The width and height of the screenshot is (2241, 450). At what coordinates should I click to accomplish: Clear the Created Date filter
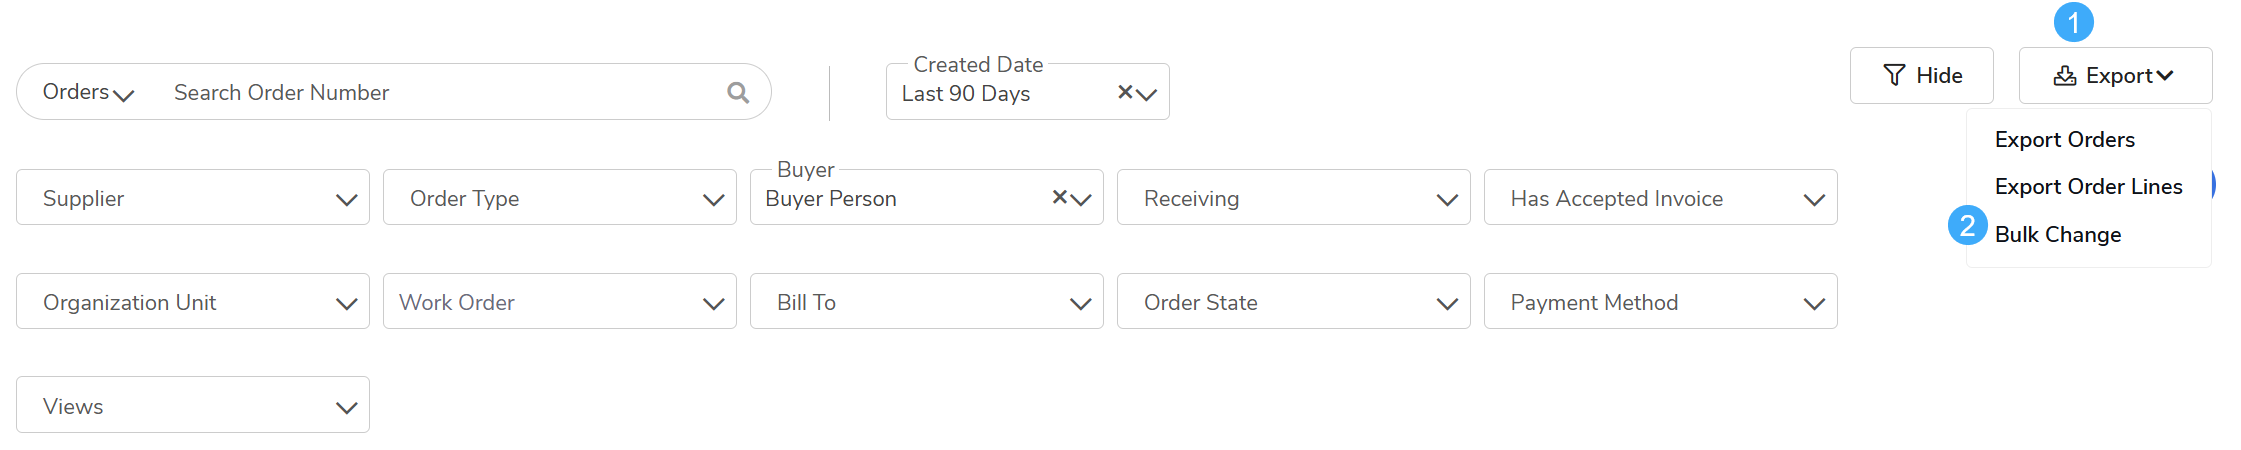tap(1125, 92)
